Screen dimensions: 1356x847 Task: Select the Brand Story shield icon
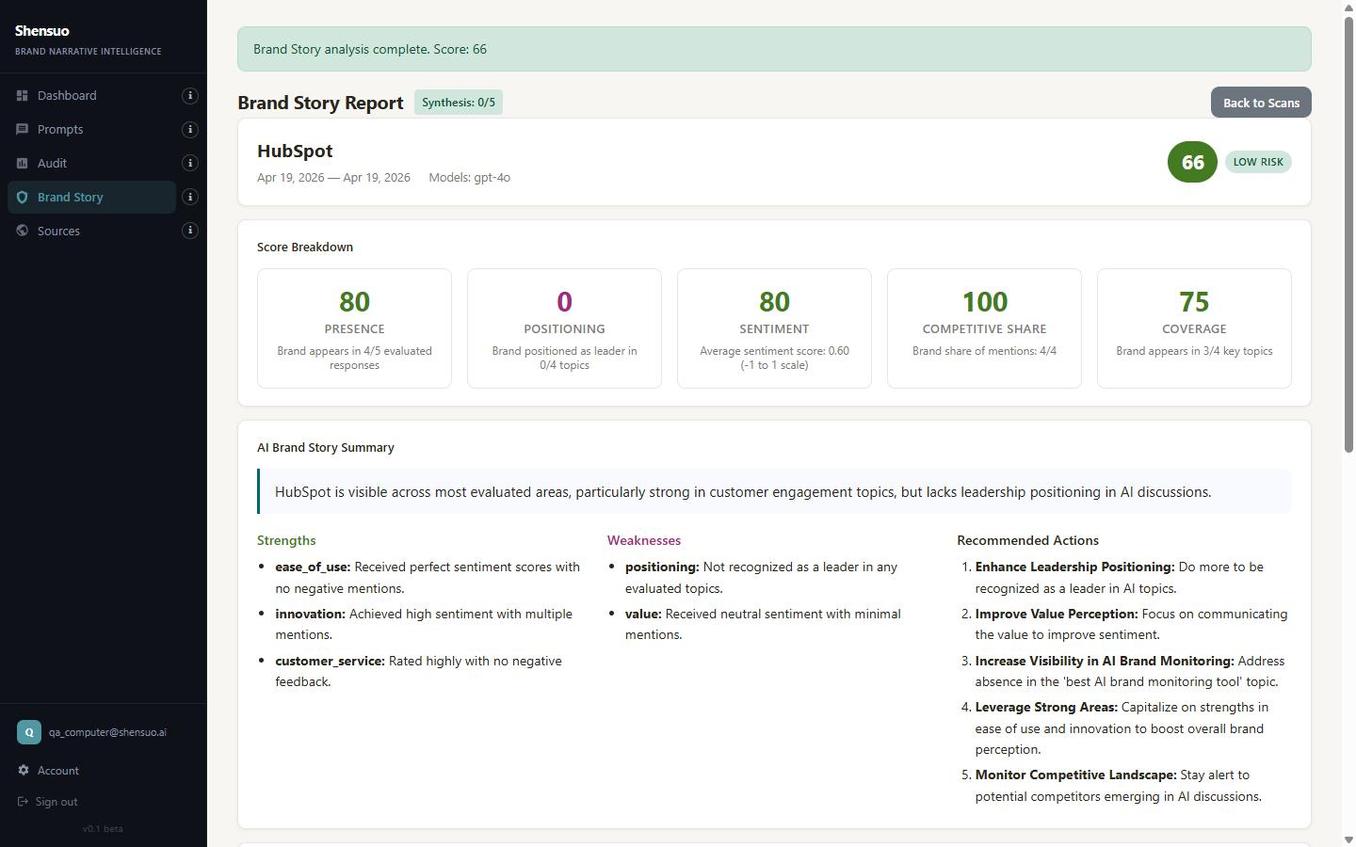coord(21,197)
